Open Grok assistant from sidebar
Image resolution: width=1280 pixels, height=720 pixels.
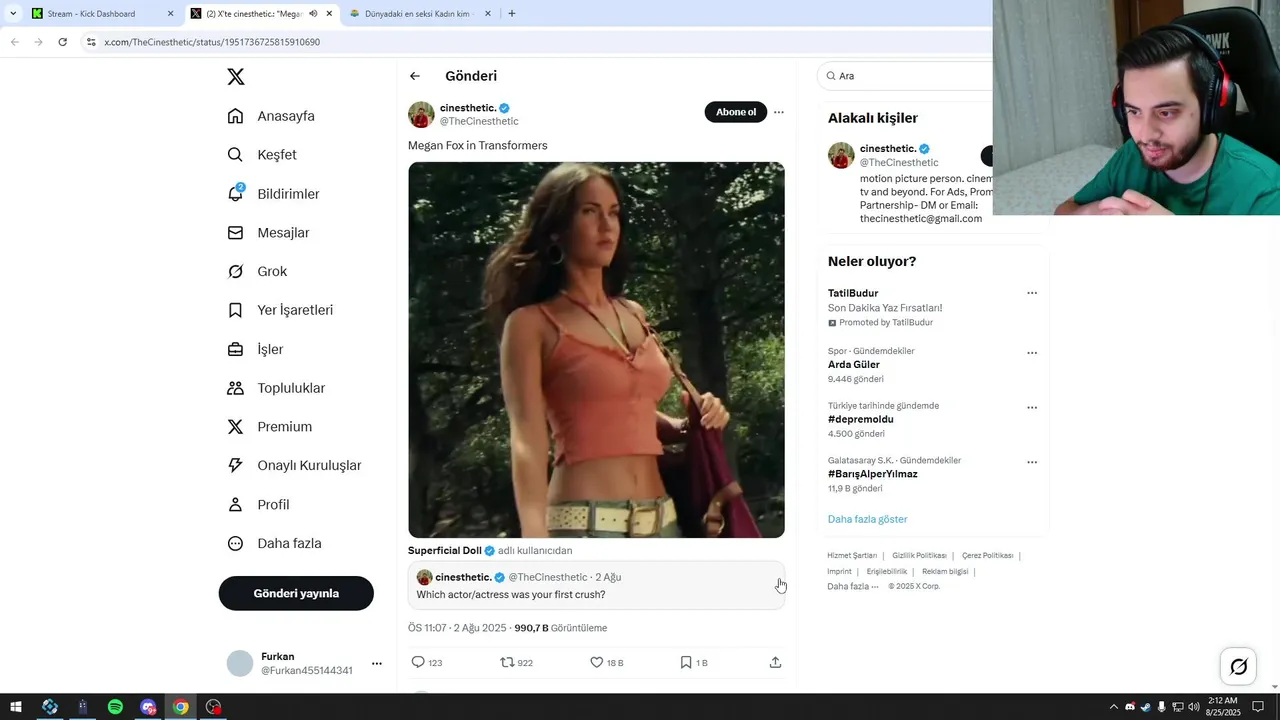(258, 271)
